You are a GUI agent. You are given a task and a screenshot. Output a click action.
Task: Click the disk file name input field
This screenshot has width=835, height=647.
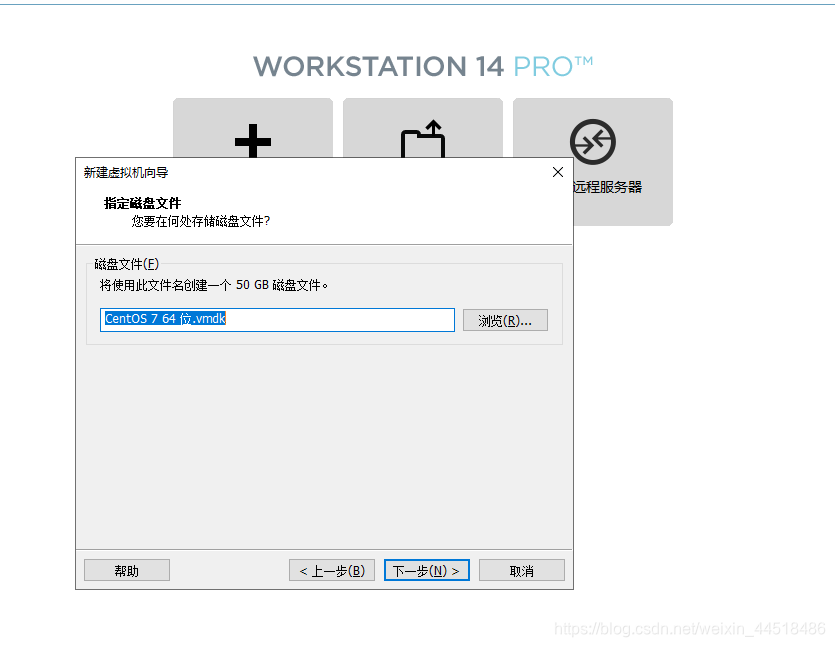(277, 320)
